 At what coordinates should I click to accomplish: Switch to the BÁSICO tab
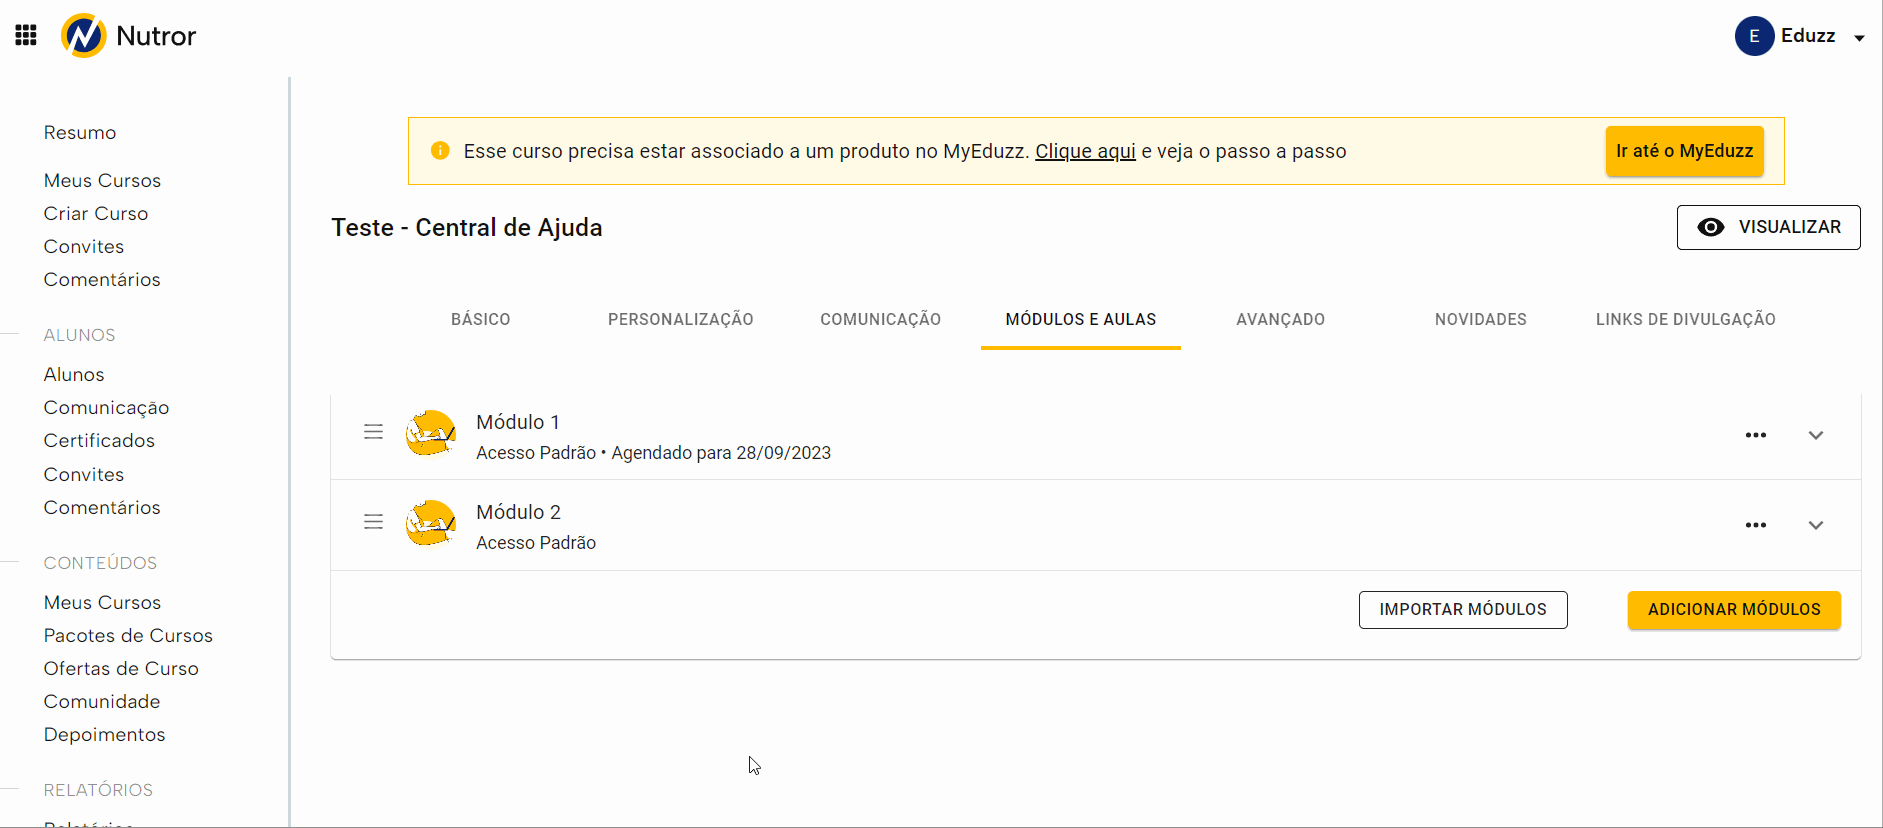click(x=481, y=319)
